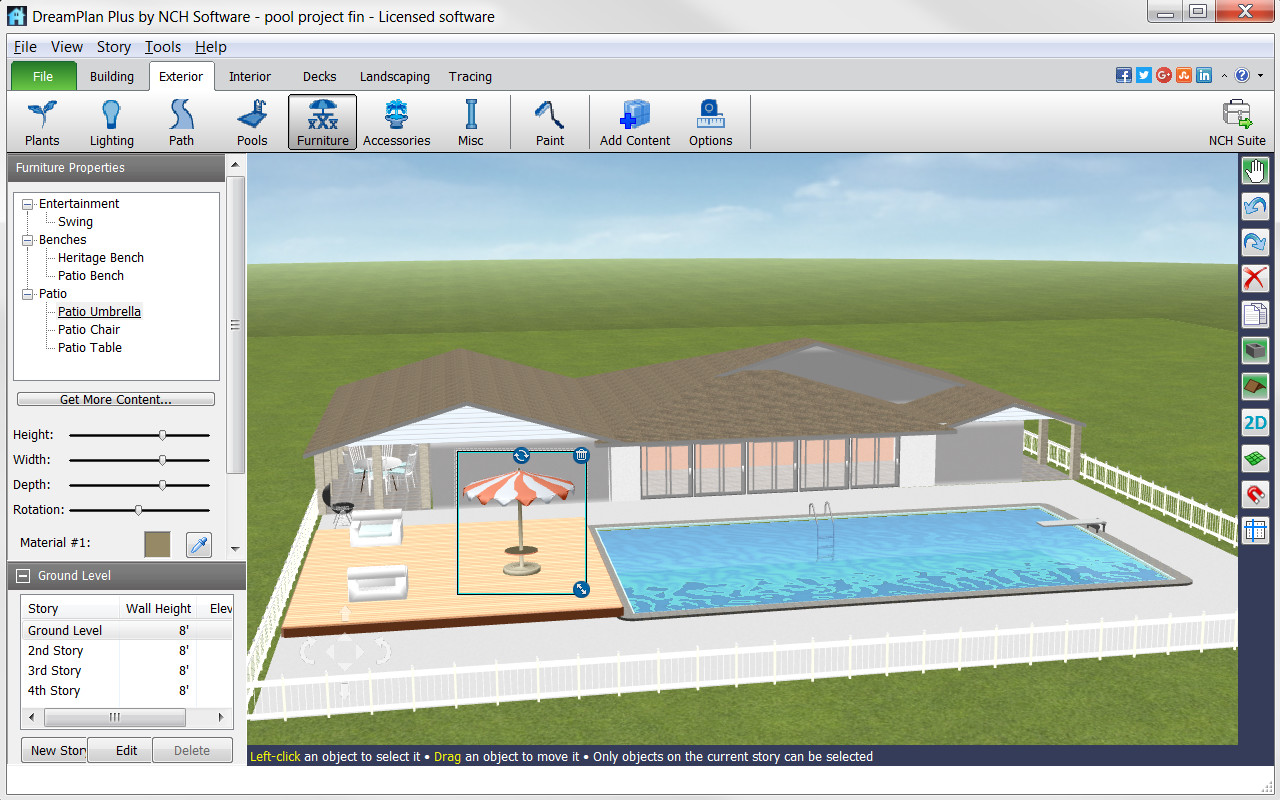This screenshot has width=1280, height=800.
Task: Adjust the Rotation slider
Action: pos(139,509)
